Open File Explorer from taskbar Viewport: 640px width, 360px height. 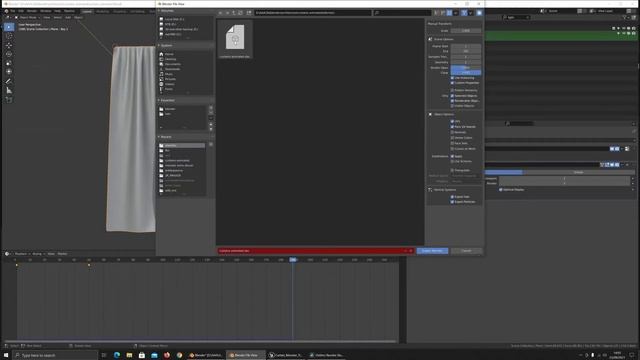[x=129, y=355]
